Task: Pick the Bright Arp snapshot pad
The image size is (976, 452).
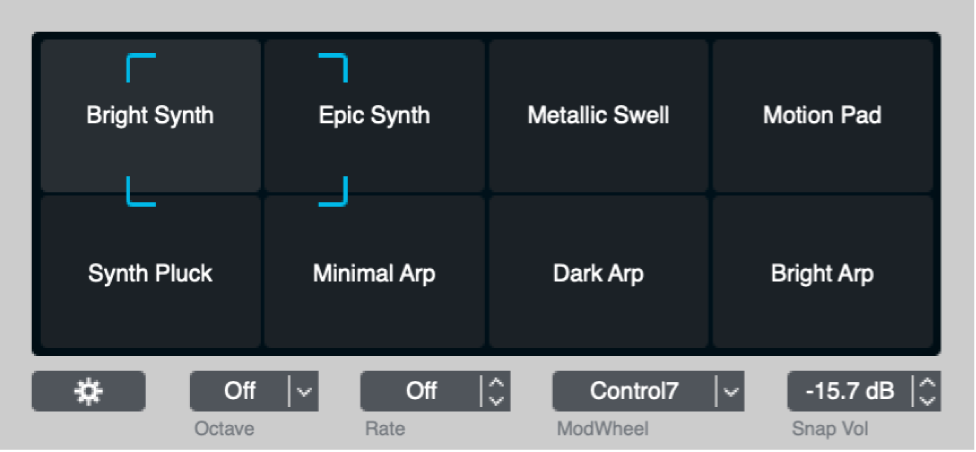Action: click(x=822, y=273)
